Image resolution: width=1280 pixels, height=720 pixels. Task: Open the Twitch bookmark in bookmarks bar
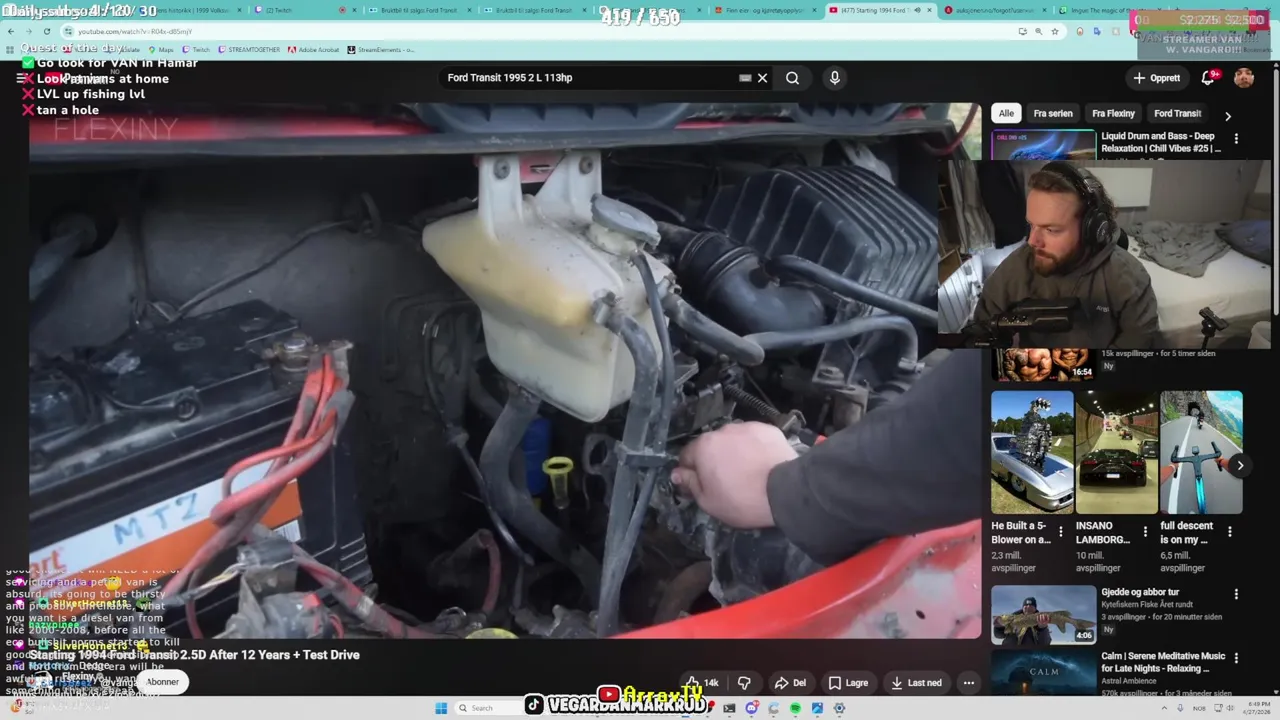pyautogui.click(x=196, y=49)
